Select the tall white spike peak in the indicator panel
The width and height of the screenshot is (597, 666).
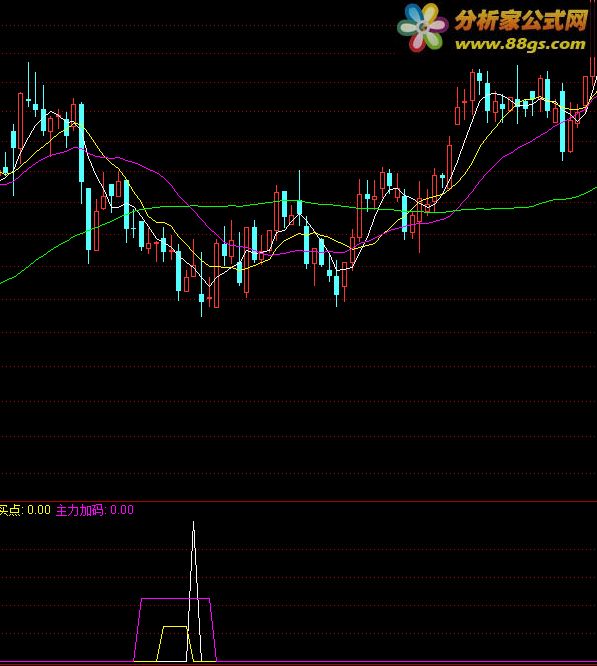(194, 523)
